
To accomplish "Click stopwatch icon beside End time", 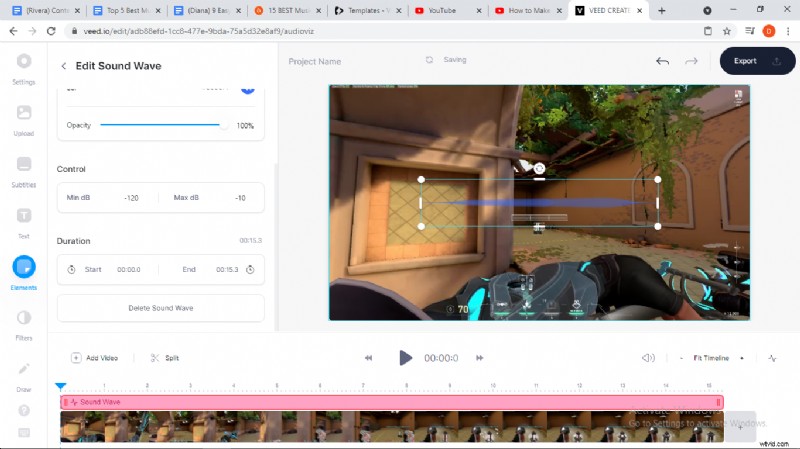I will 250,269.
